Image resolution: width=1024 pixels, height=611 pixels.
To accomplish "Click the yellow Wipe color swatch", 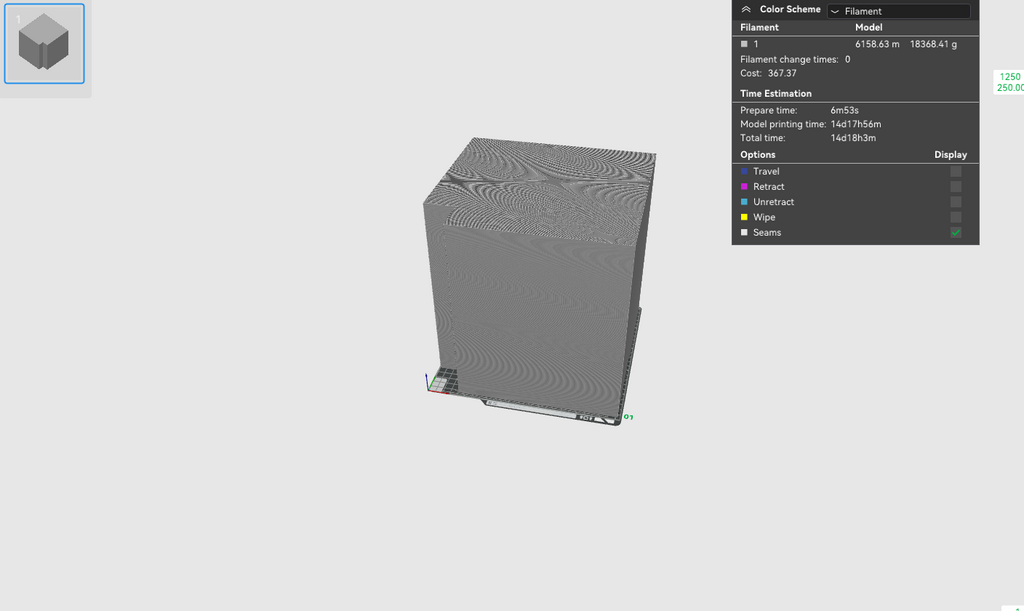I will pos(744,217).
